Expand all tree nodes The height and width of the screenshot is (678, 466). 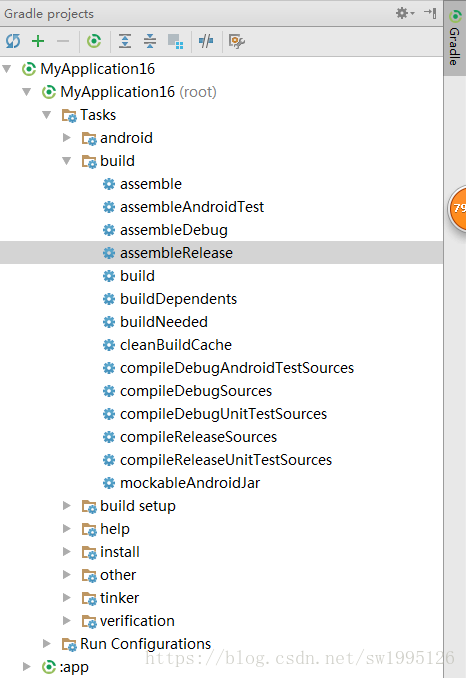[x=125, y=42]
